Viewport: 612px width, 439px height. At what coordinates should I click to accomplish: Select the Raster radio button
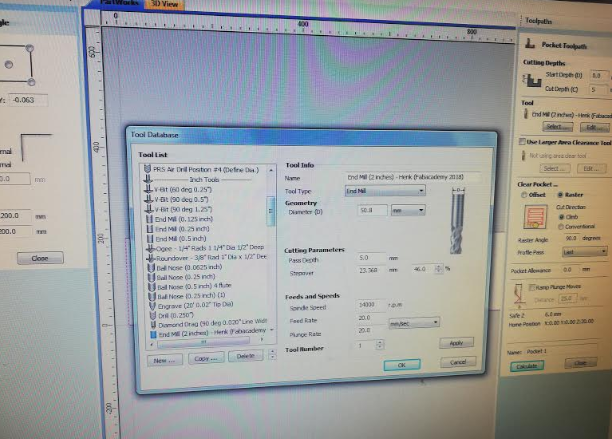point(560,194)
